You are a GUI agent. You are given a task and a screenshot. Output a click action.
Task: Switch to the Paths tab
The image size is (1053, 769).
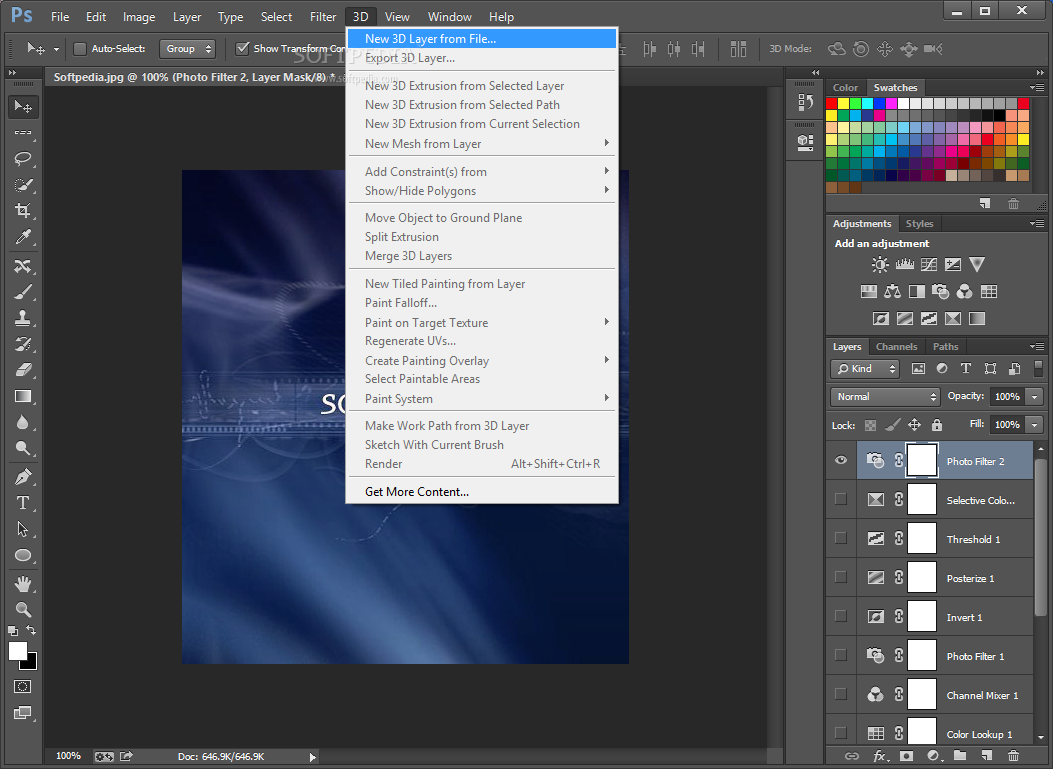point(946,347)
